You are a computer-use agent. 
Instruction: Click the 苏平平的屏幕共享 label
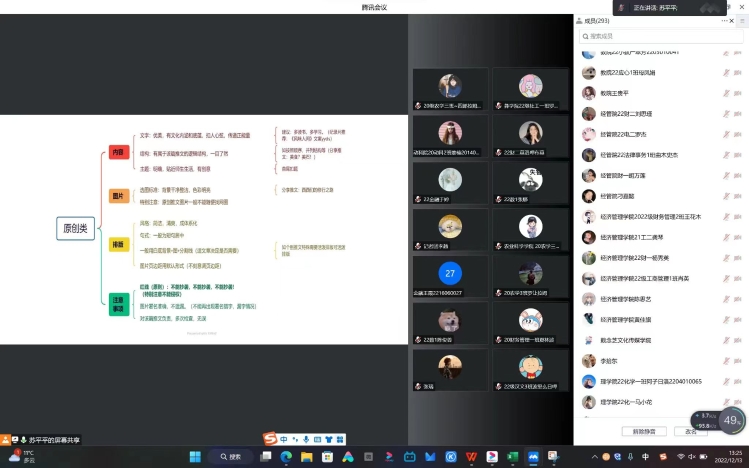tap(54, 440)
